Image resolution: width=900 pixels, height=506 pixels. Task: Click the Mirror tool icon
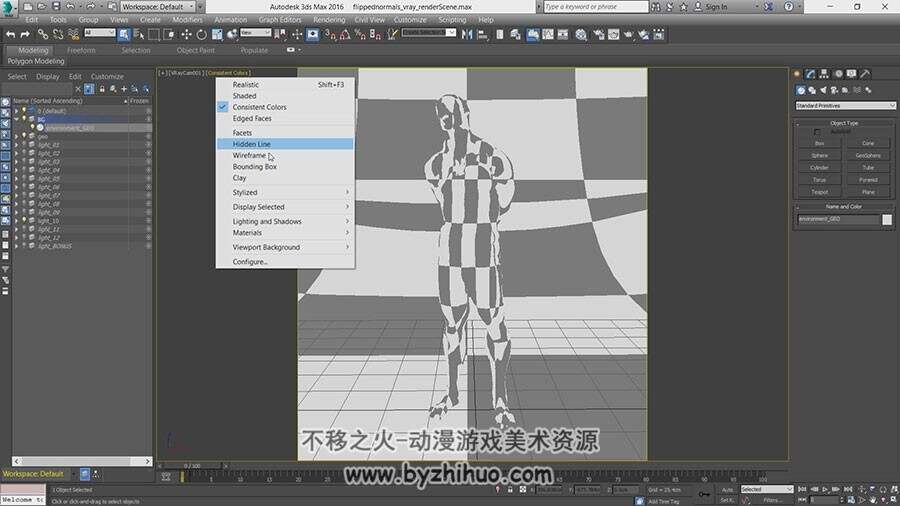pos(467,34)
